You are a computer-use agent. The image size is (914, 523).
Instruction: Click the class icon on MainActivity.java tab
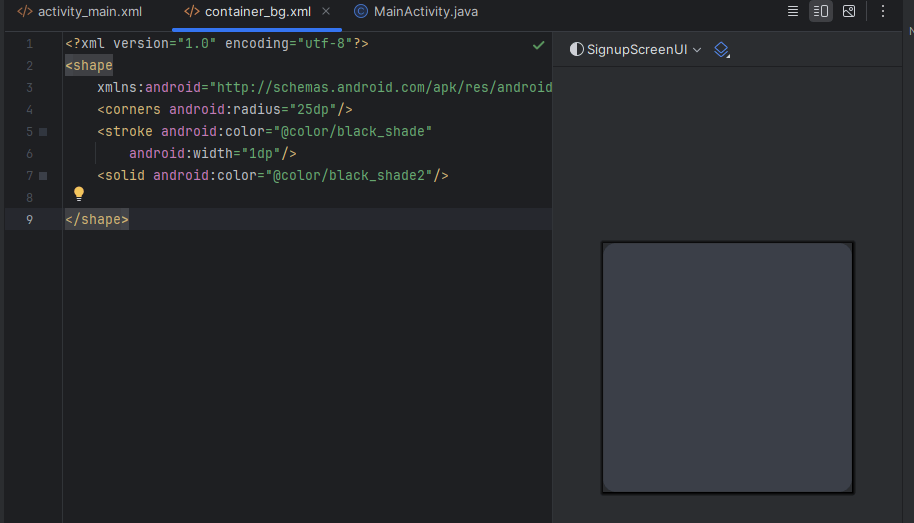coord(361,11)
